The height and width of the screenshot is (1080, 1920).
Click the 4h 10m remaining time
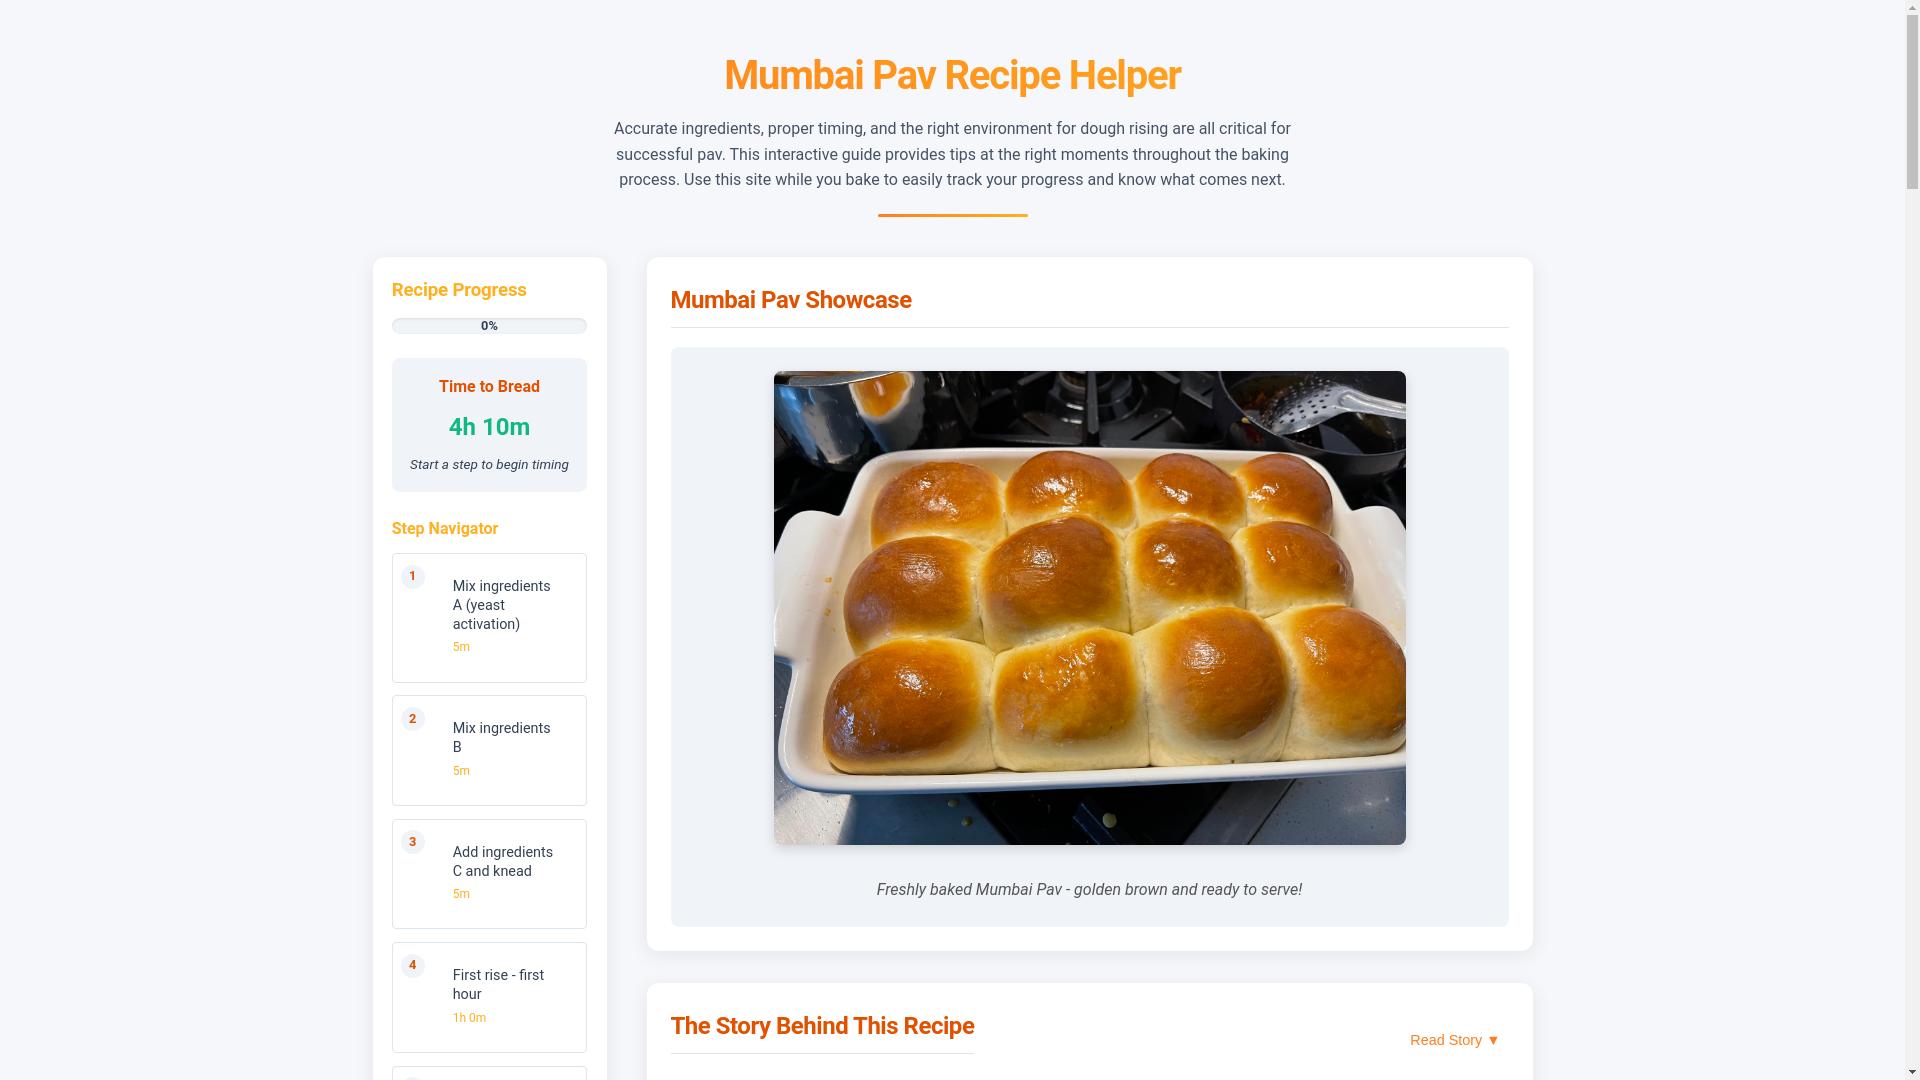point(489,427)
